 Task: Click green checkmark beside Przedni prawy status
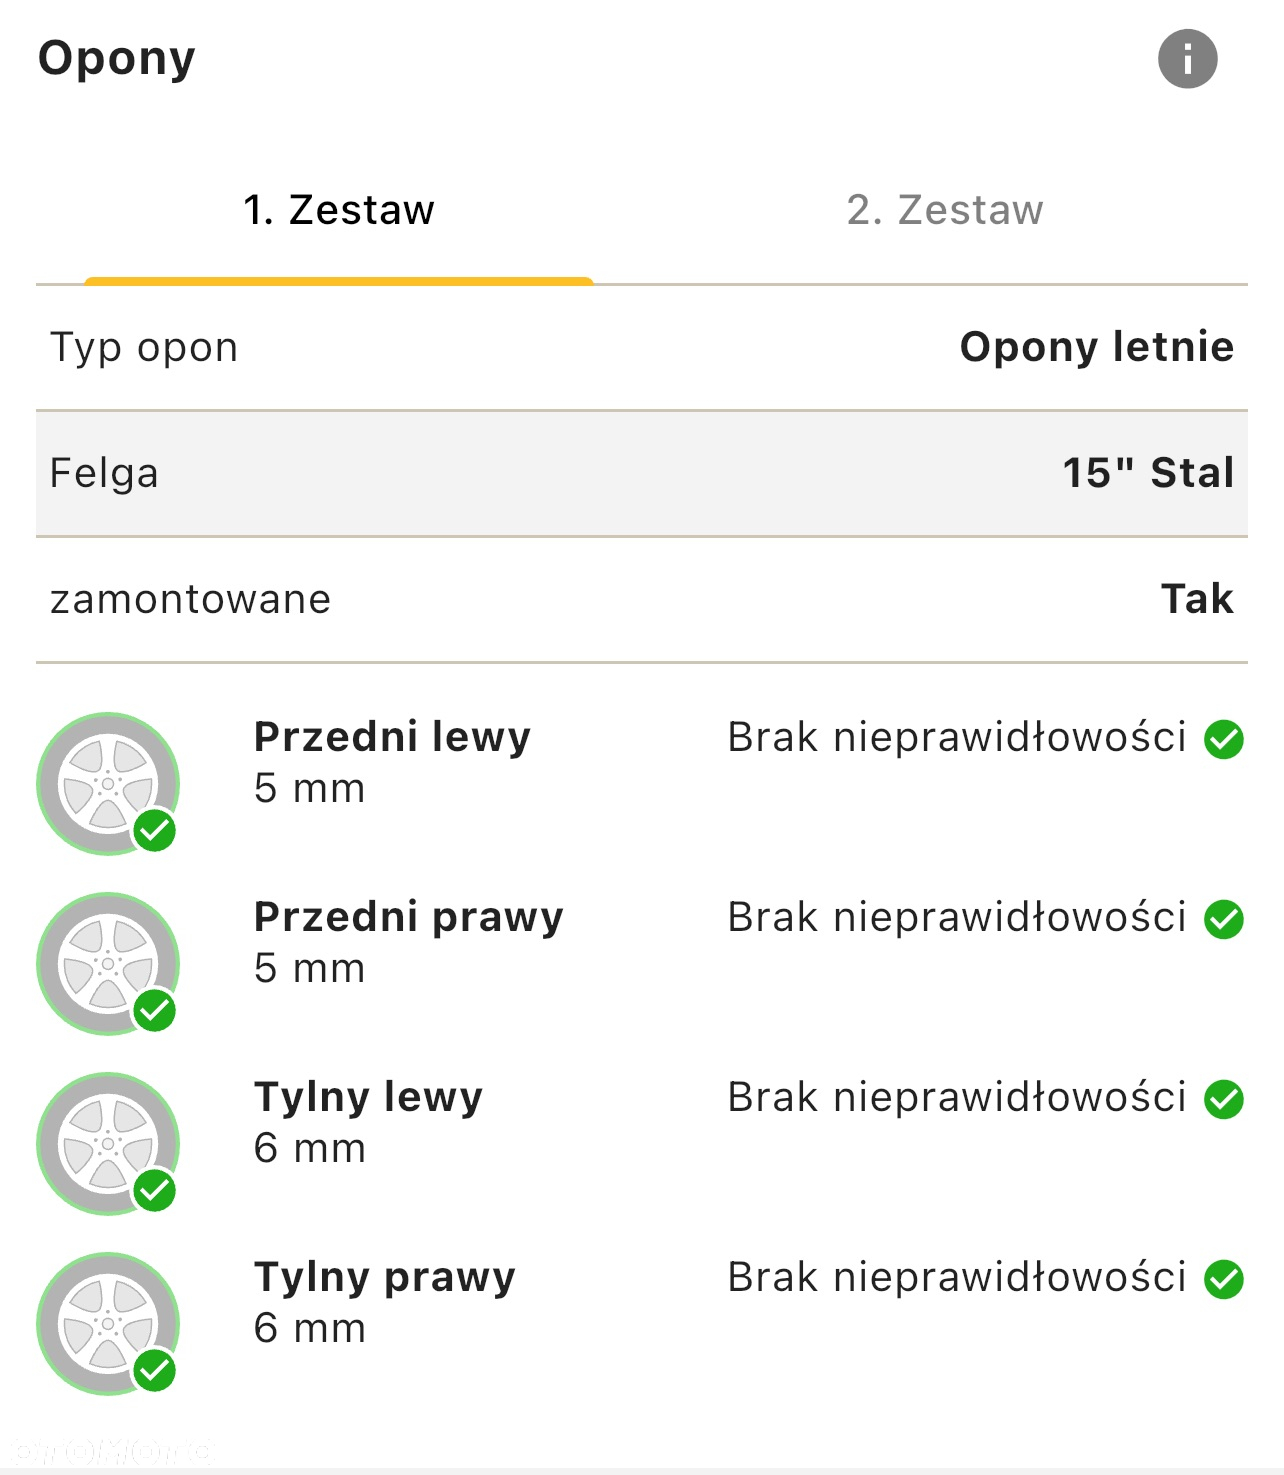click(x=1224, y=920)
